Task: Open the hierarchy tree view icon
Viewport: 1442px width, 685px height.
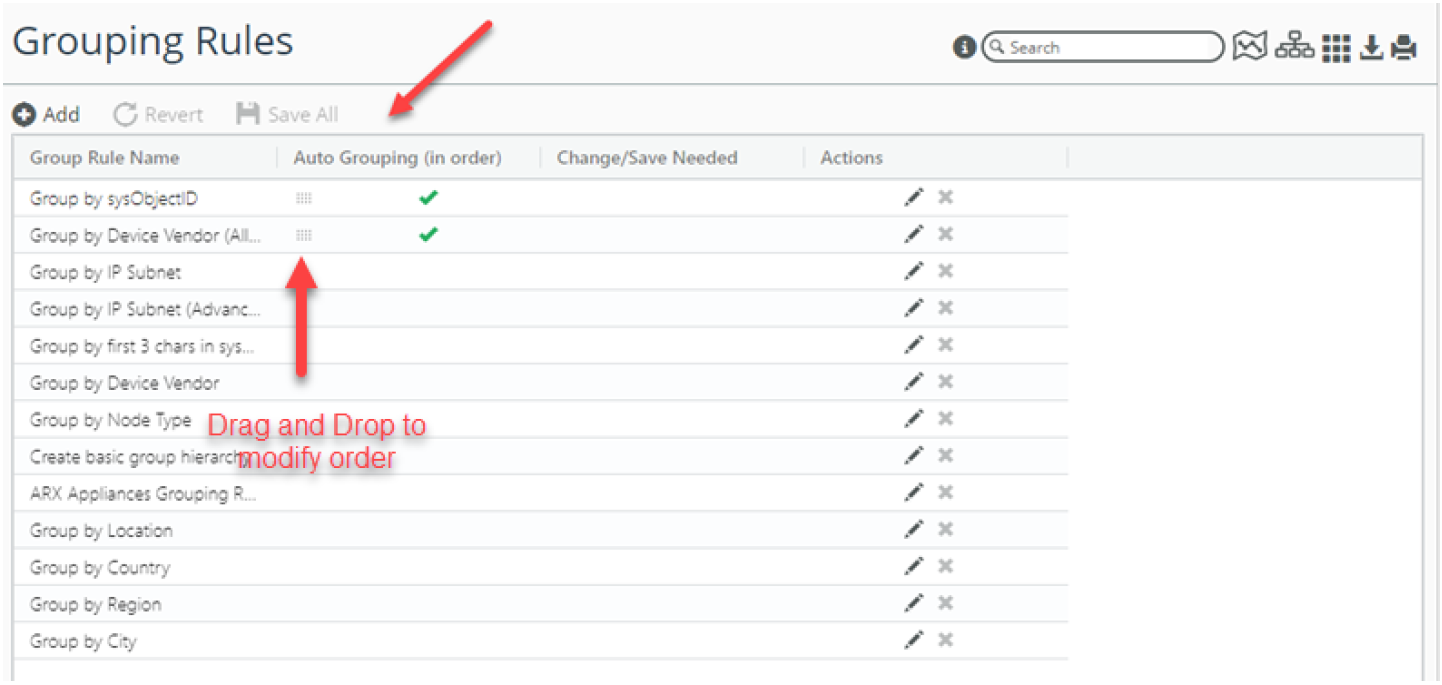Action: [1294, 46]
